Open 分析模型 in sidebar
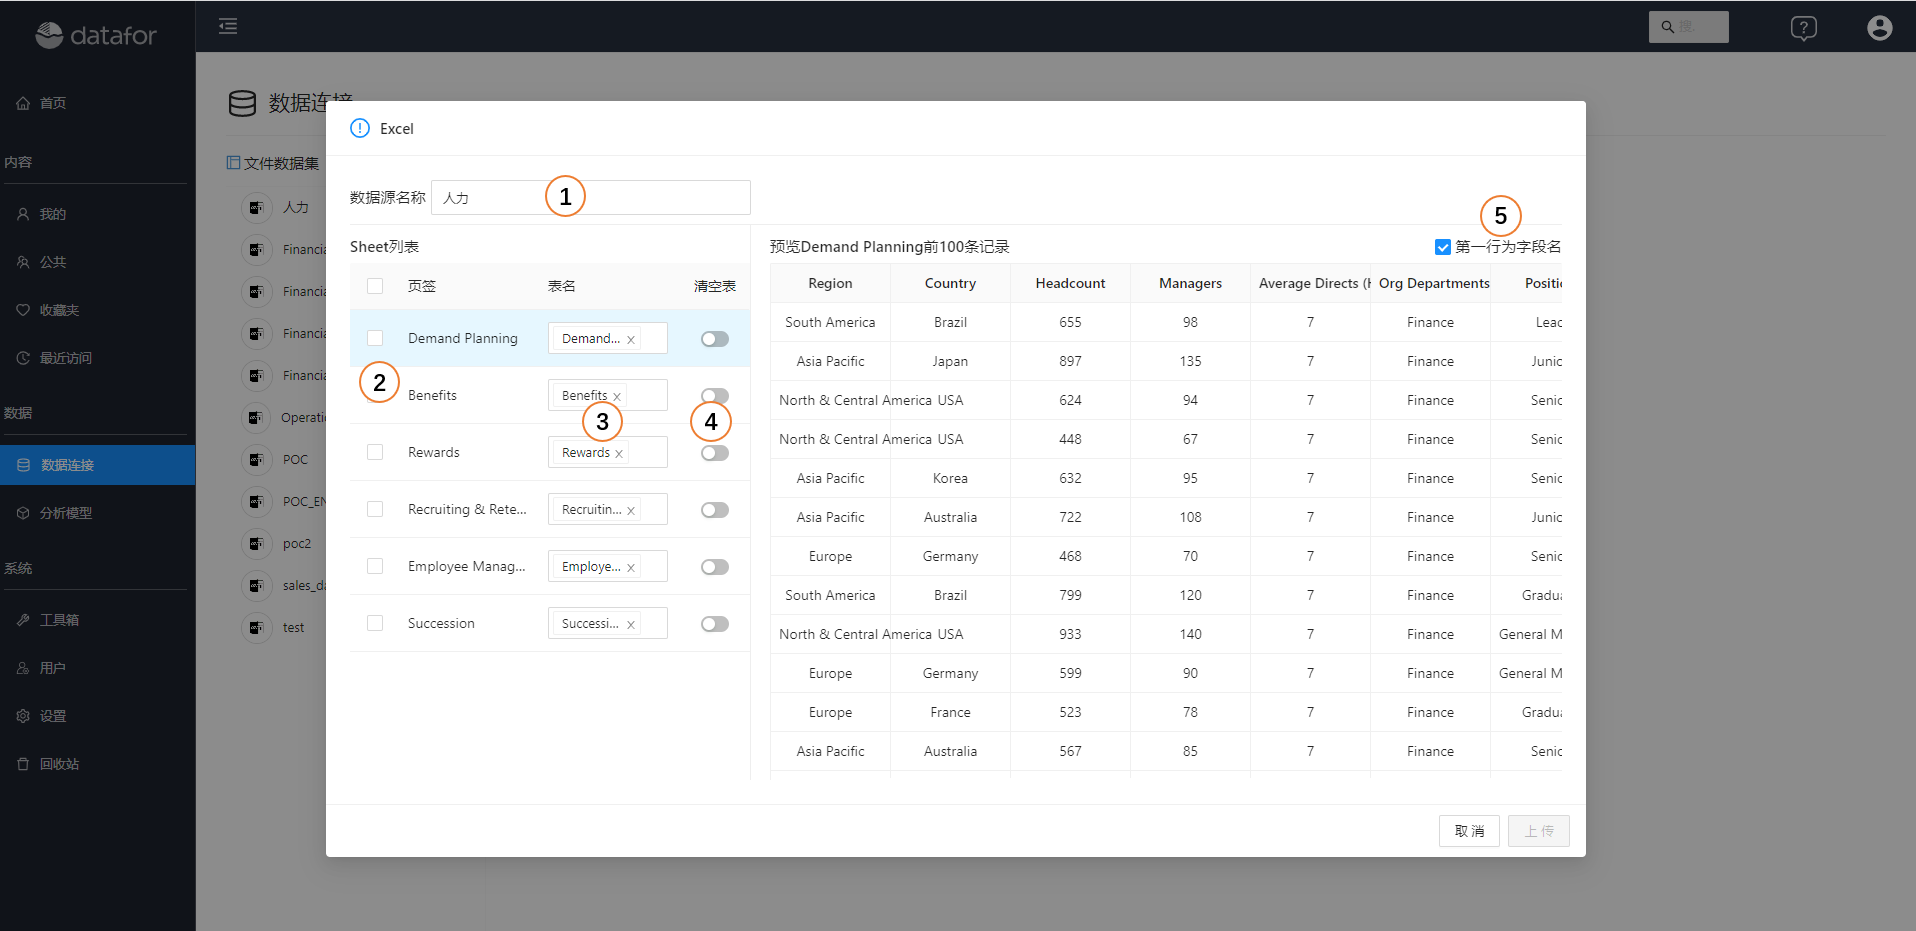 (66, 513)
